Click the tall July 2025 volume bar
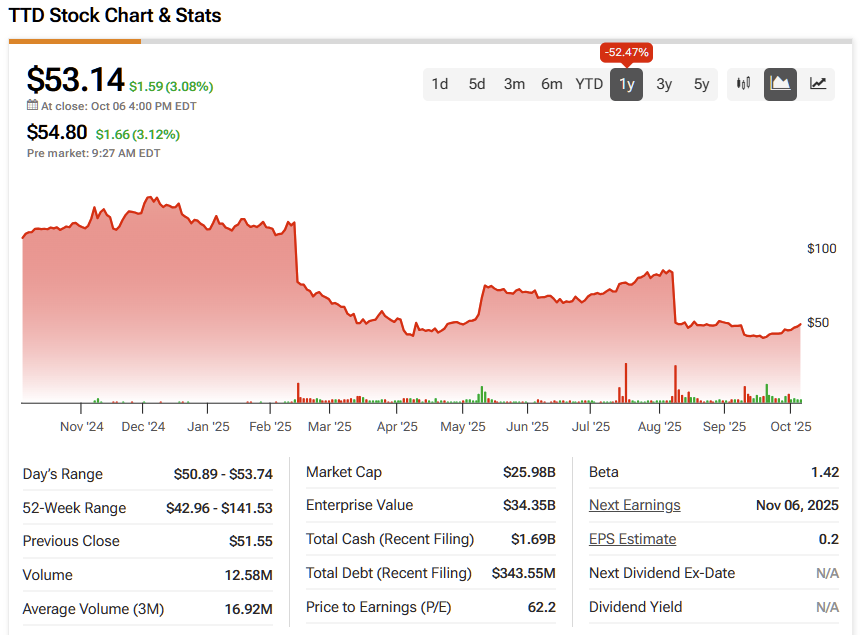This screenshot has width=861, height=635. point(626,383)
